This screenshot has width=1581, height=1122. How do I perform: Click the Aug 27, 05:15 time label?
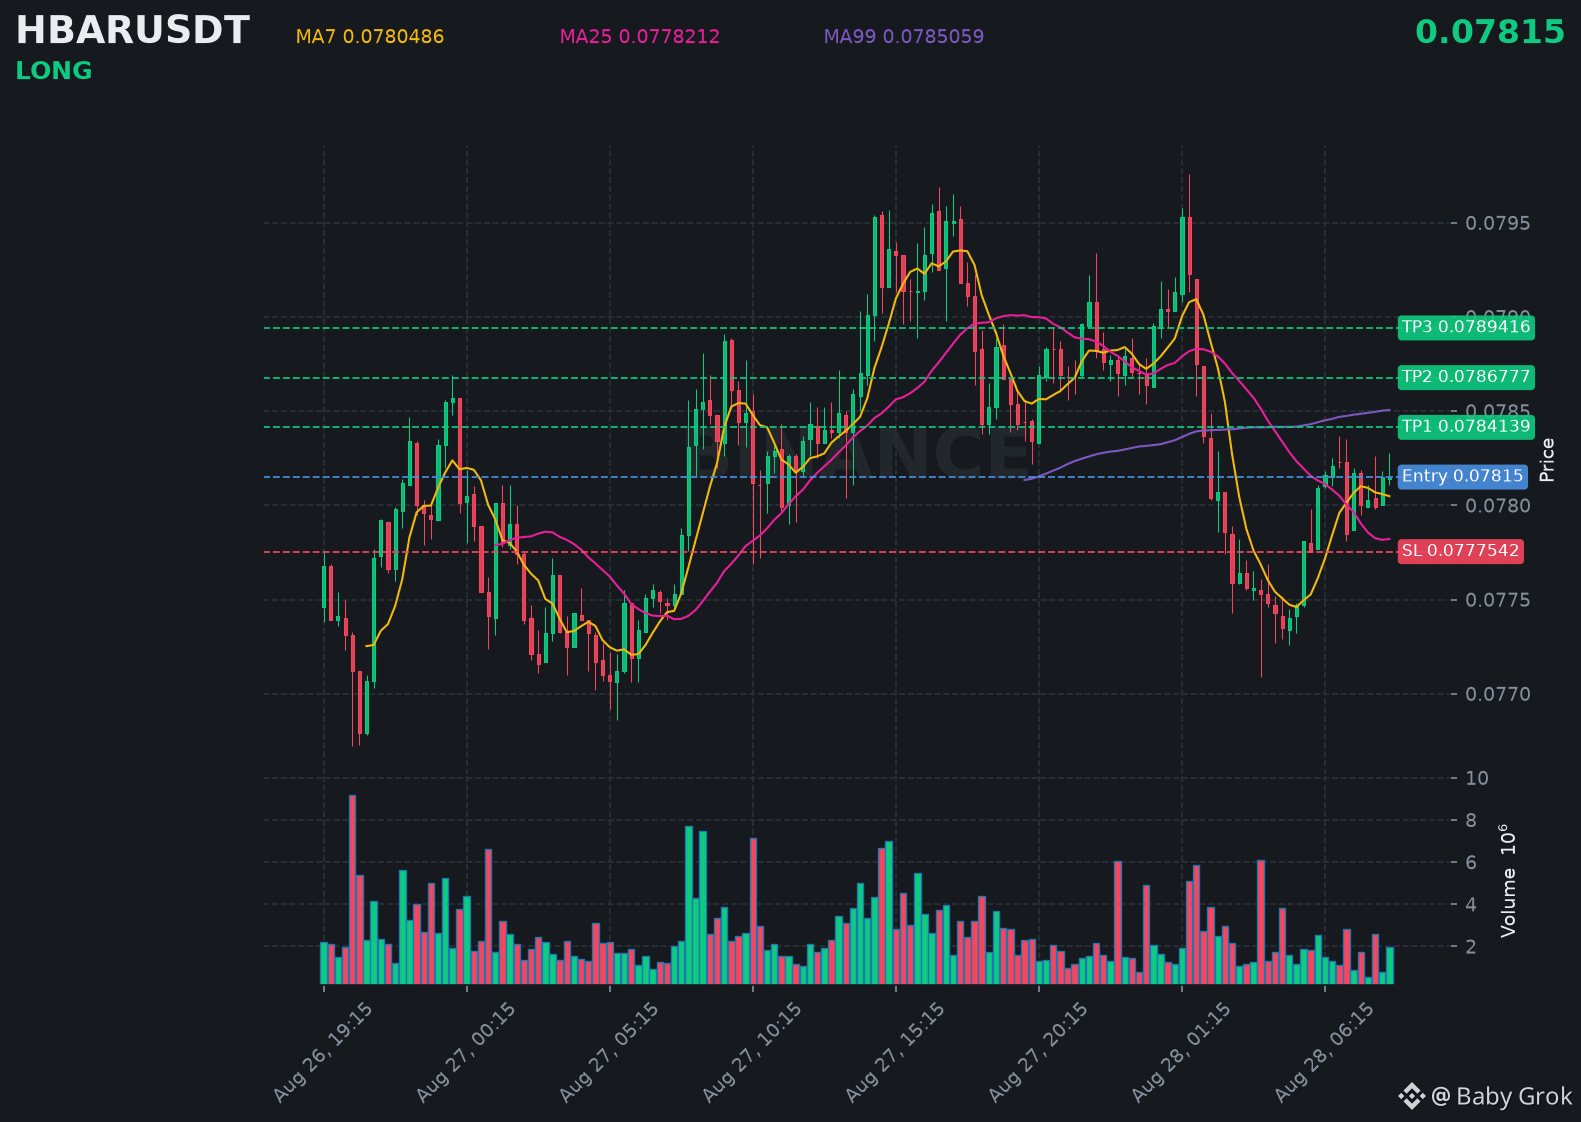[609, 1052]
